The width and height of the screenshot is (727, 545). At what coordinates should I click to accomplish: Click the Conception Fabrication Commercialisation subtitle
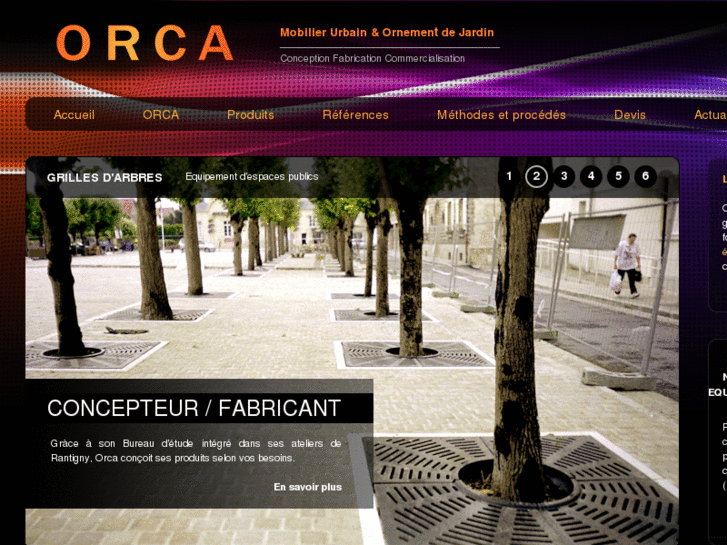coord(372,58)
